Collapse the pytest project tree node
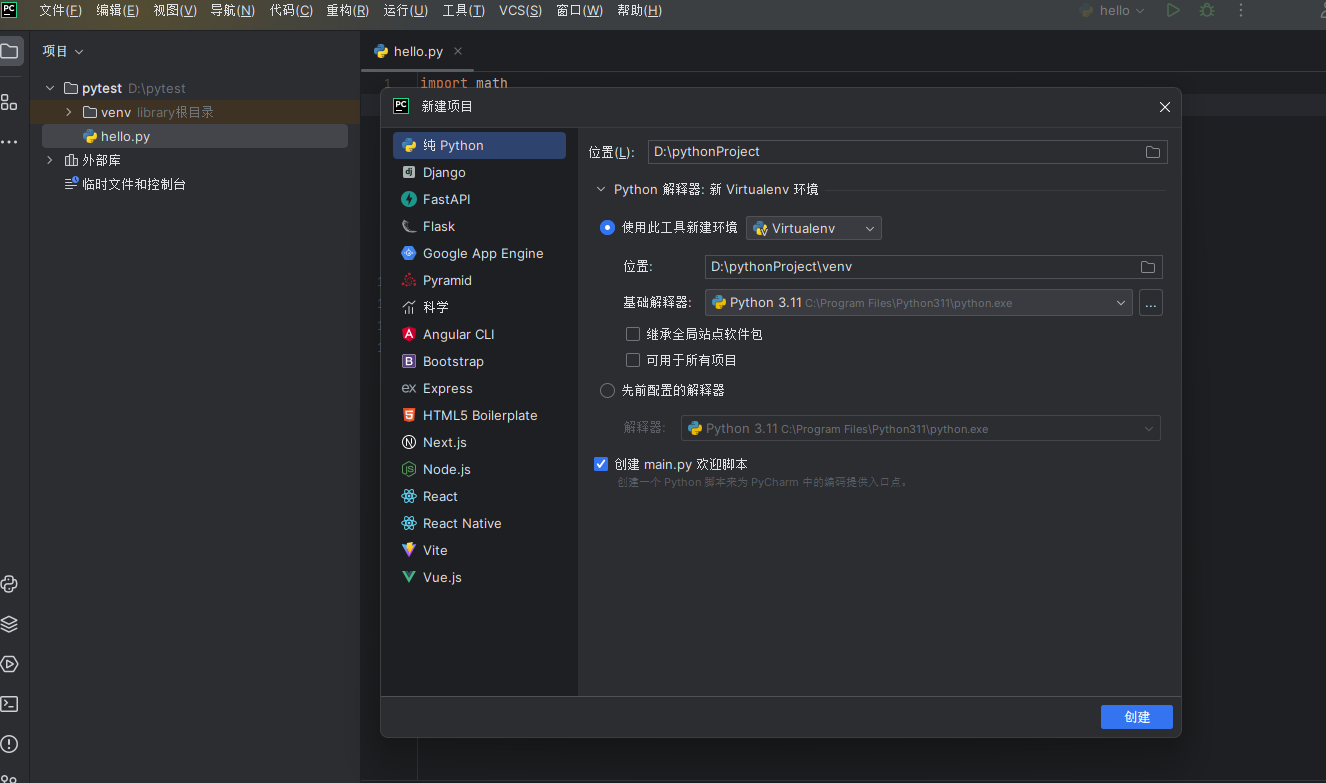 click(x=50, y=88)
